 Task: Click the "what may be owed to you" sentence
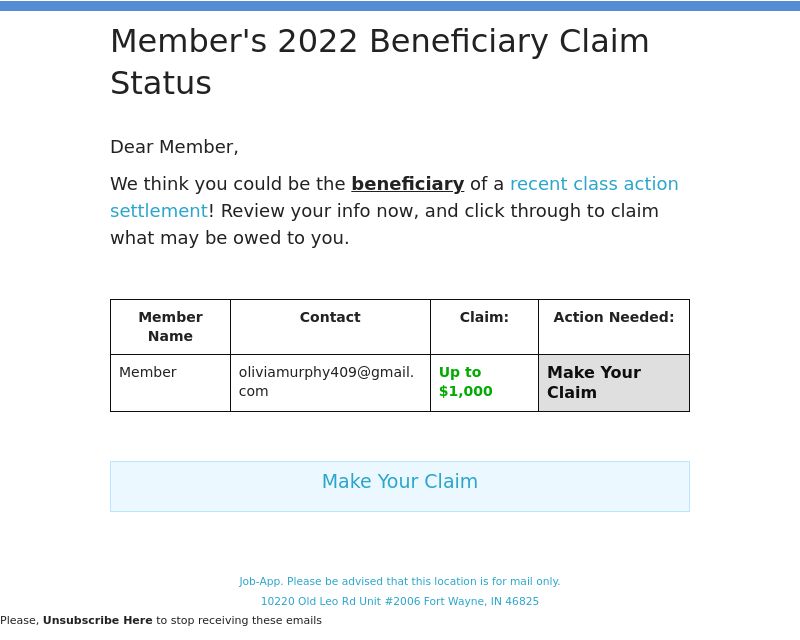point(229,238)
